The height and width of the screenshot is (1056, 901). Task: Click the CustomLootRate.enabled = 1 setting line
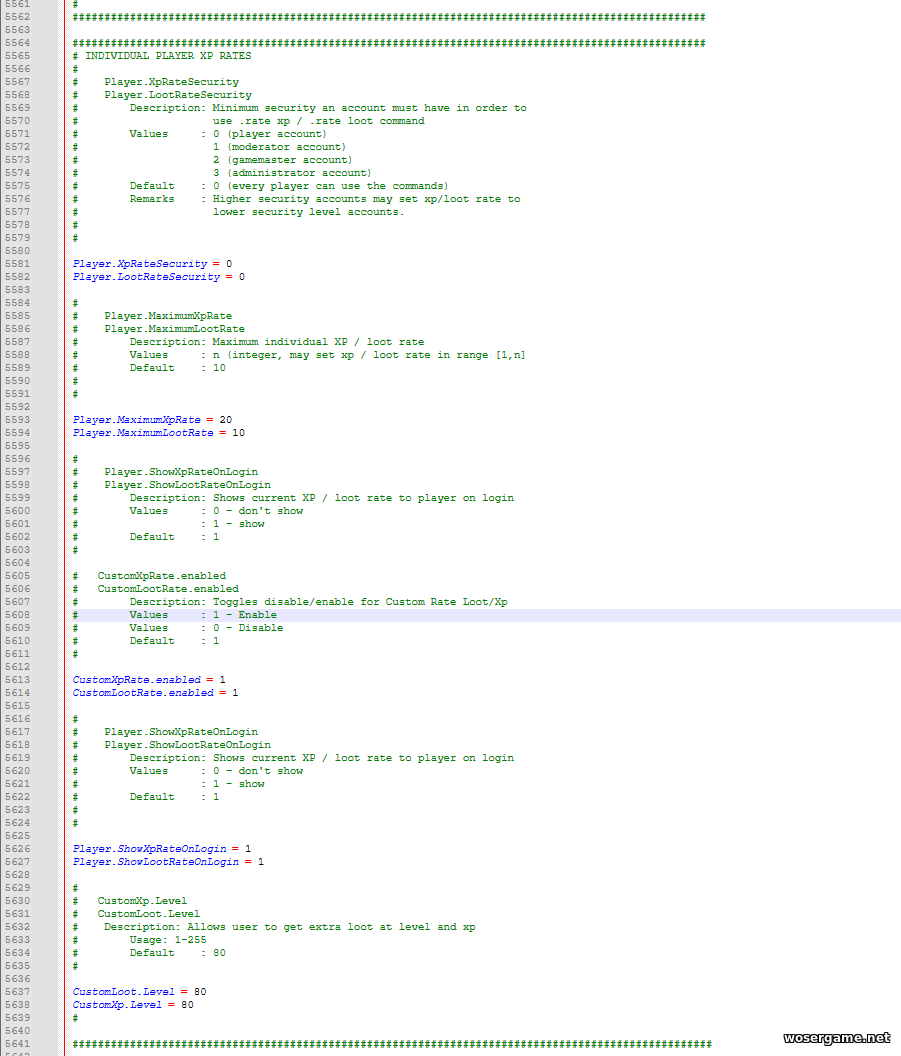[155, 693]
